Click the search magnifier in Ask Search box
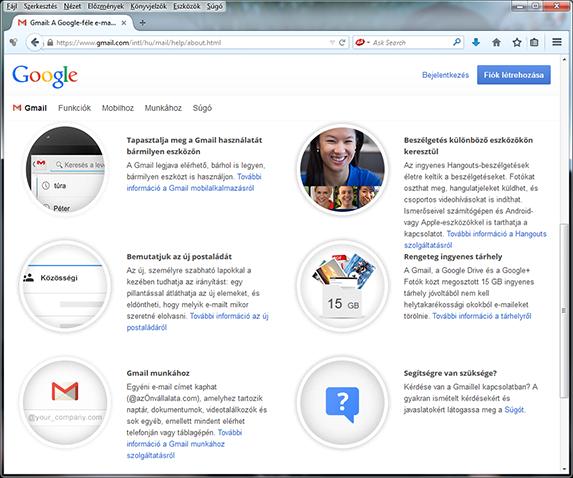Screen dimensions: 573x478 point(457,42)
